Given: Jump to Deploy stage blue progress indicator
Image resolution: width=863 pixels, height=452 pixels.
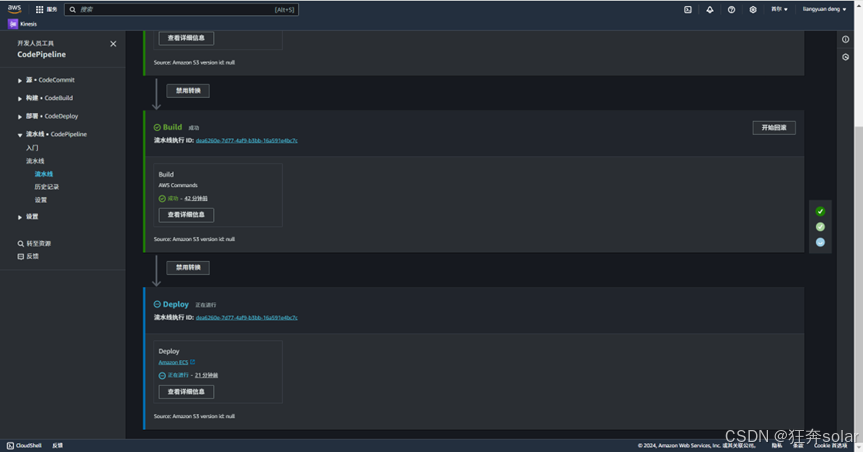Looking at the screenshot, I should click(820, 242).
